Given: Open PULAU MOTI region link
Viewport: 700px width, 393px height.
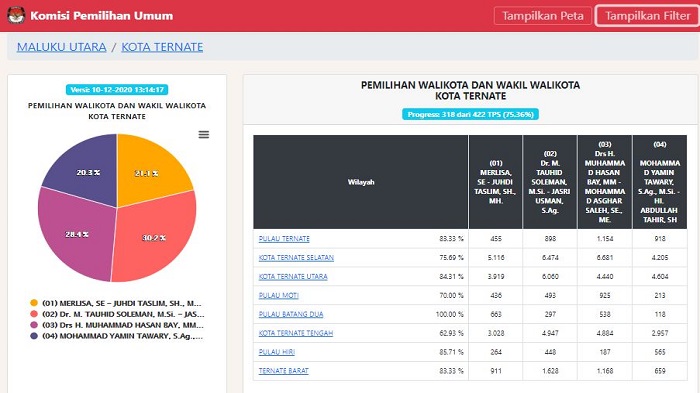Looking at the screenshot, I should [x=279, y=295].
